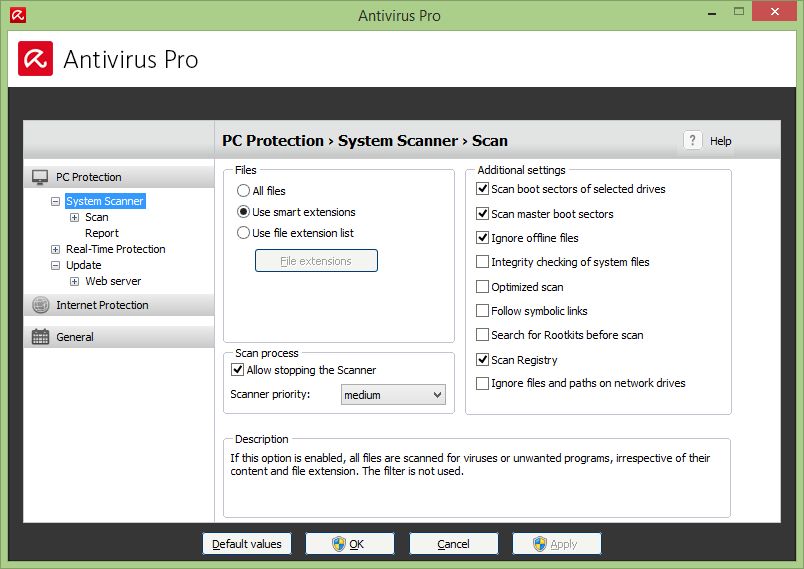This screenshot has height=569, width=804.
Task: Click the Internet Protection globe icon
Action: click(41, 305)
